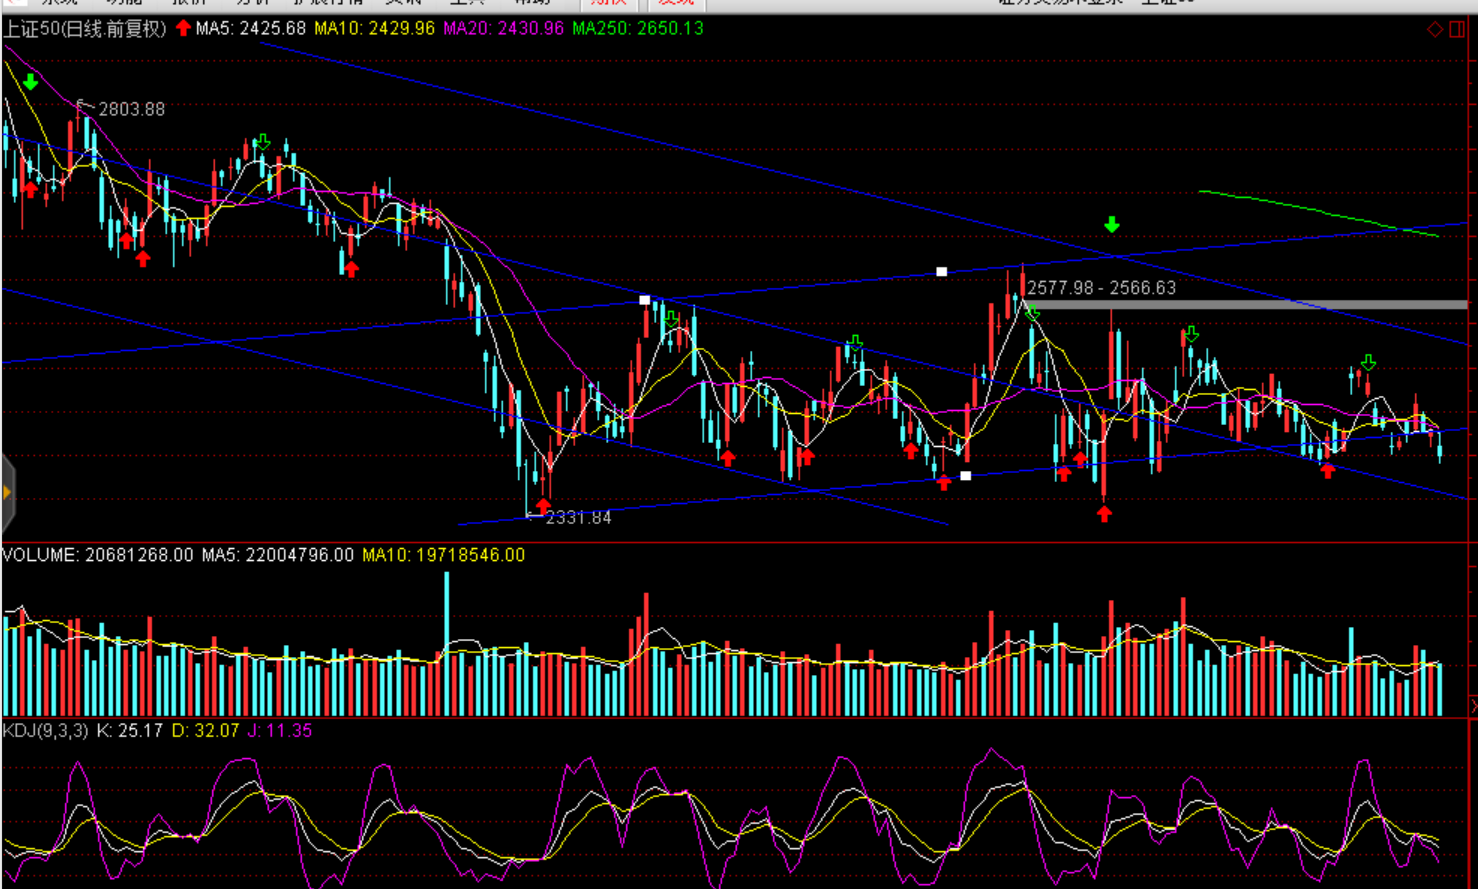Click the VOLUME indicator label

coord(40,555)
